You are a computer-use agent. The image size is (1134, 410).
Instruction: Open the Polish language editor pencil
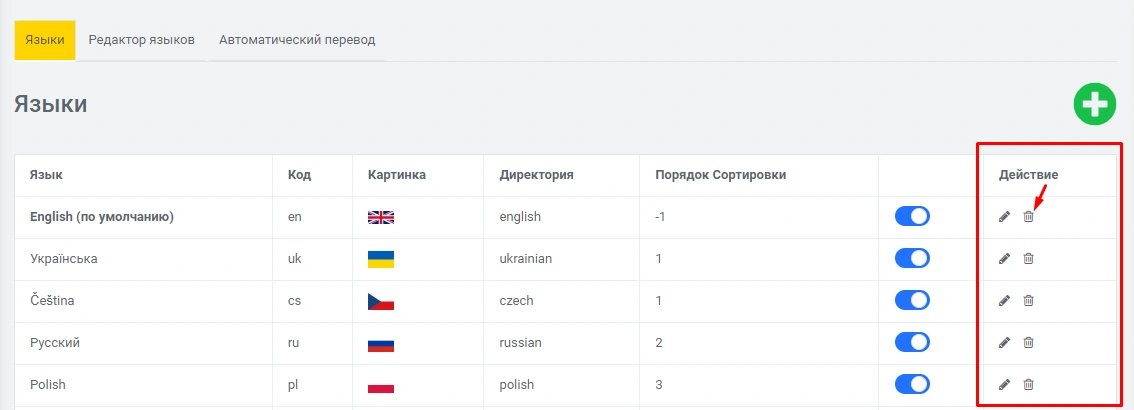coord(1004,385)
